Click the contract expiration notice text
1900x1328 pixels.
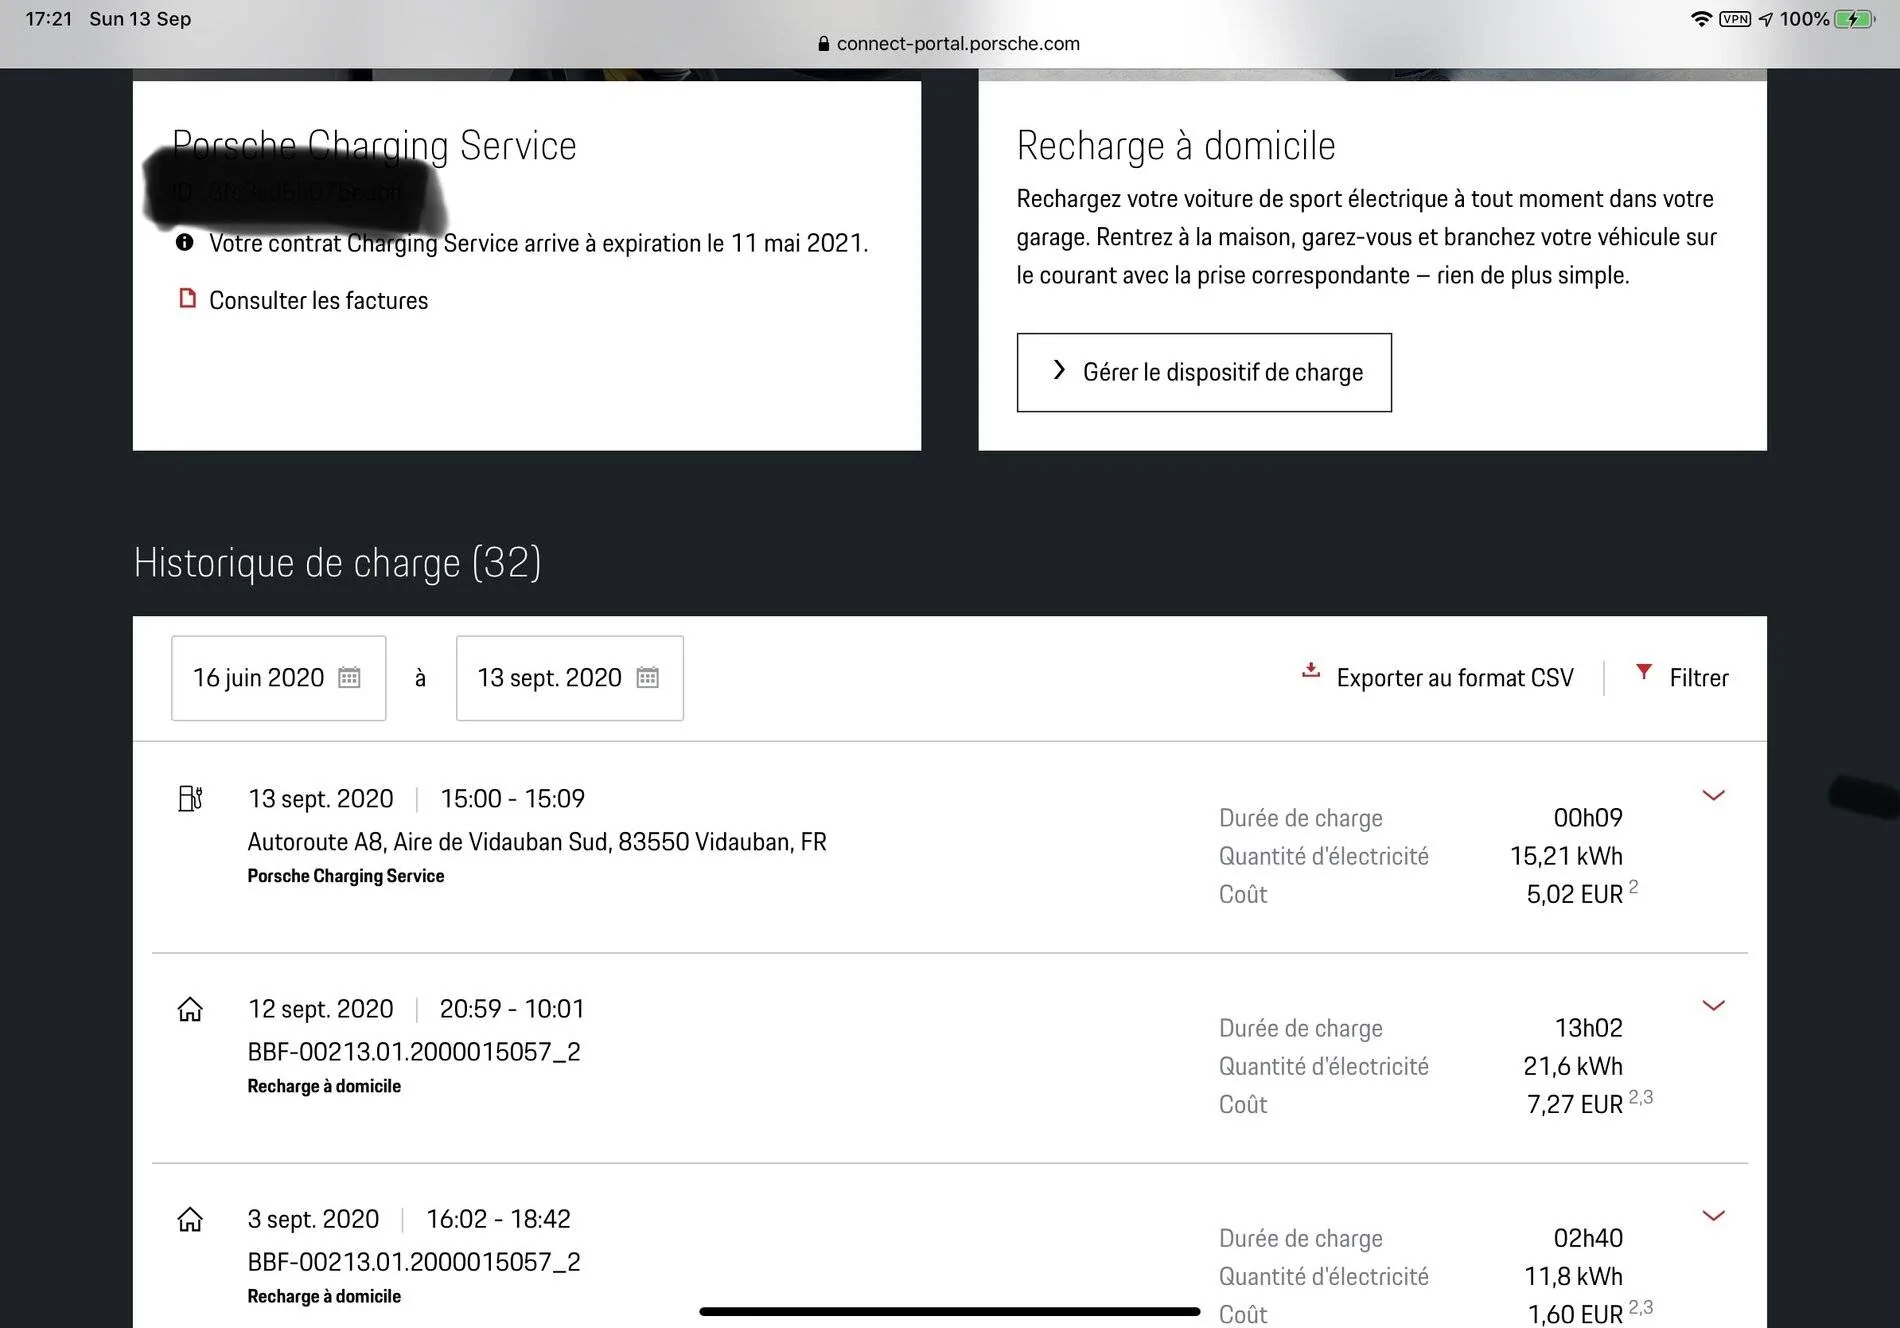(538, 243)
